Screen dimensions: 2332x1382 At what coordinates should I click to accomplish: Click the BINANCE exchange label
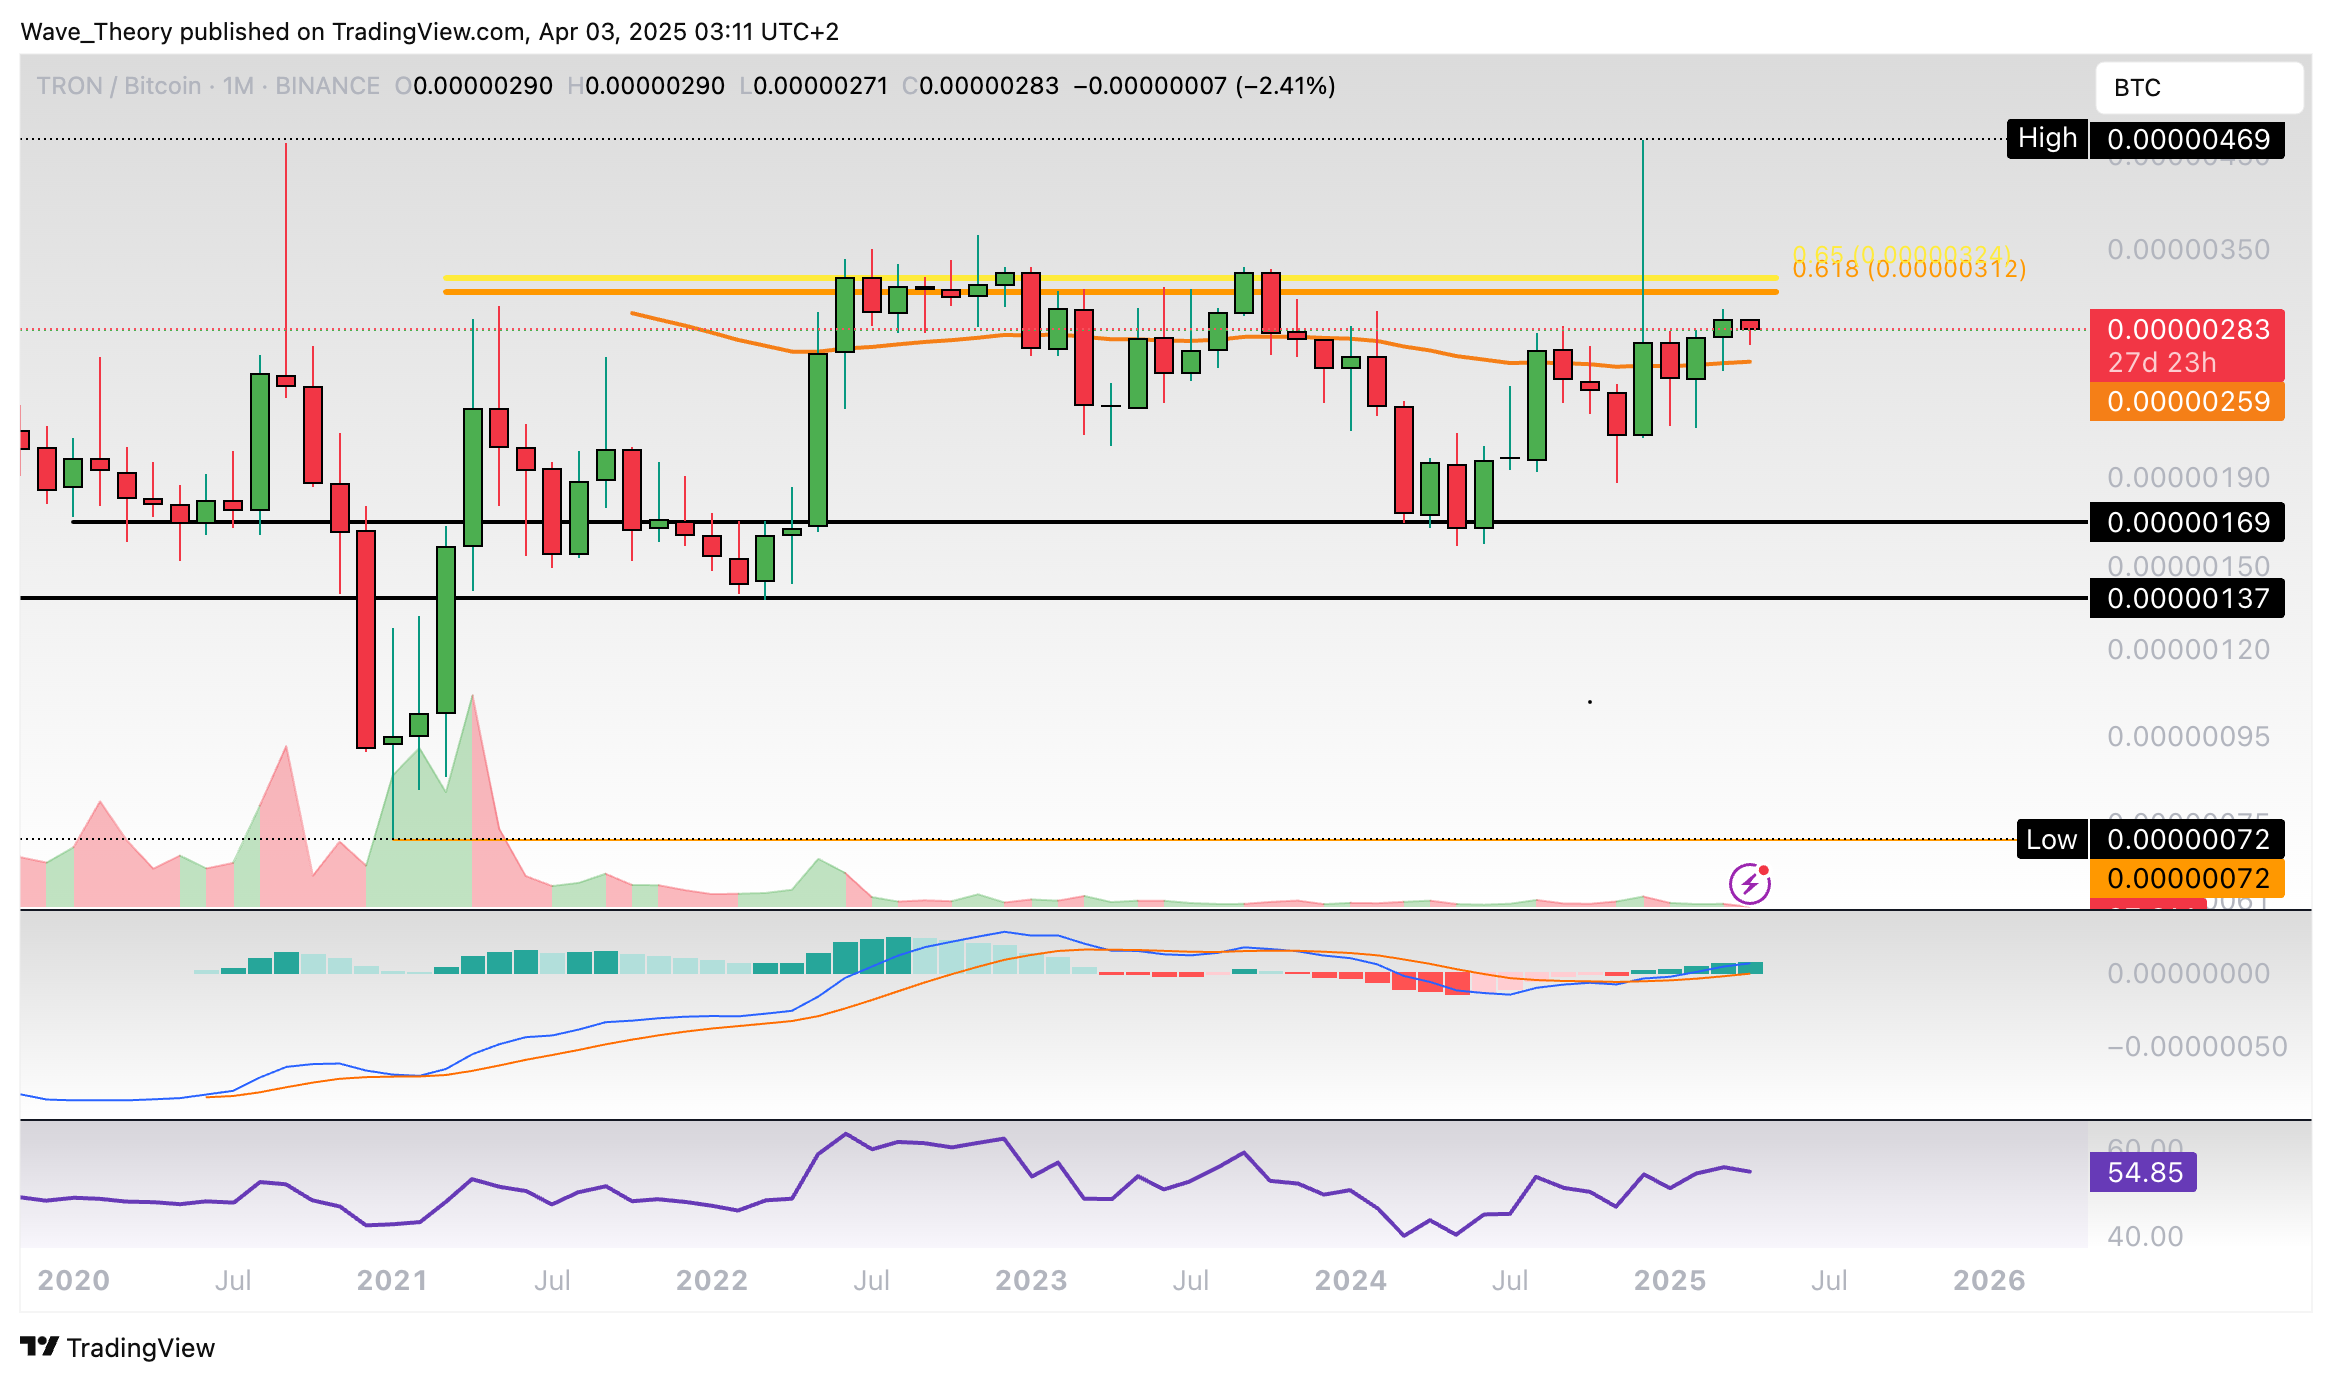click(x=327, y=86)
